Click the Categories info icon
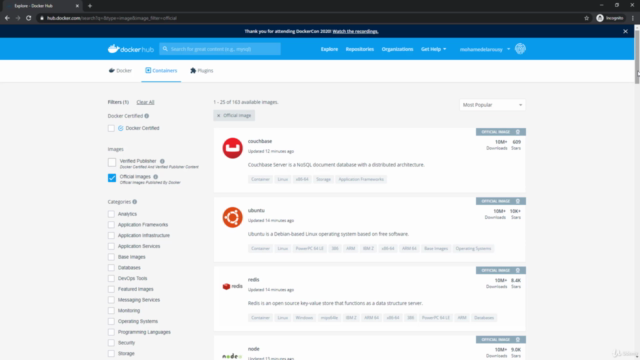Image resolution: width=640 pixels, height=360 pixels. (135, 202)
